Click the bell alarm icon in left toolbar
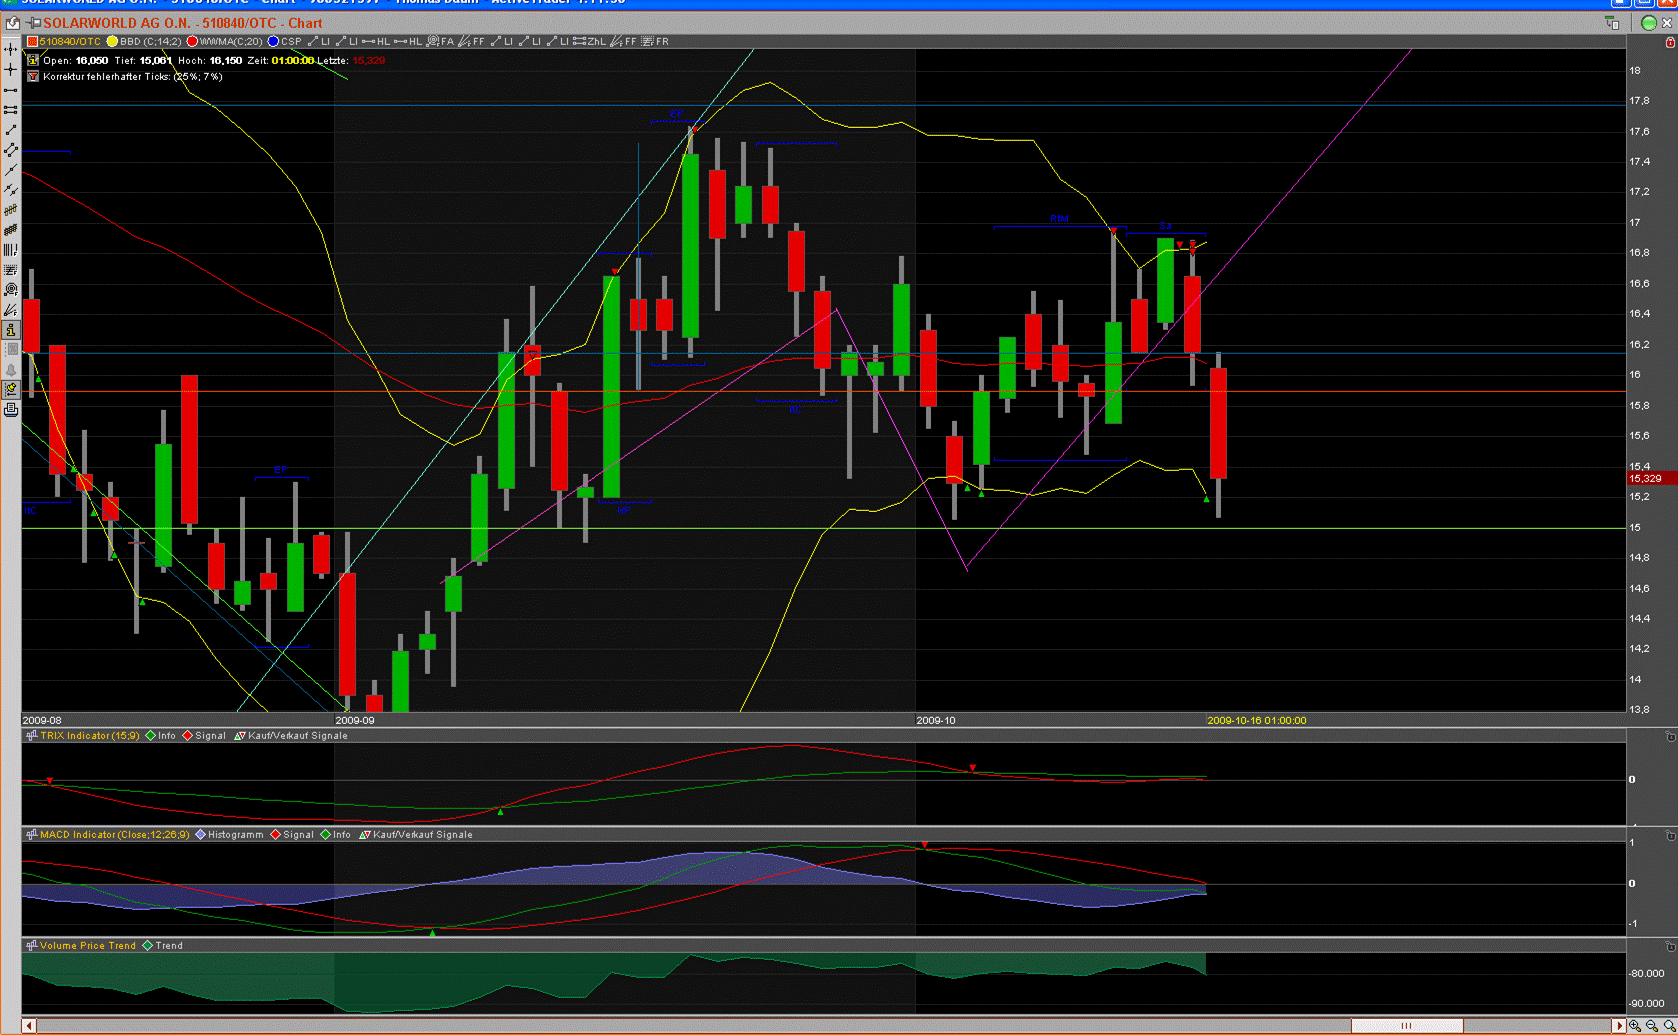The height and width of the screenshot is (1035, 1678). [x=11, y=370]
